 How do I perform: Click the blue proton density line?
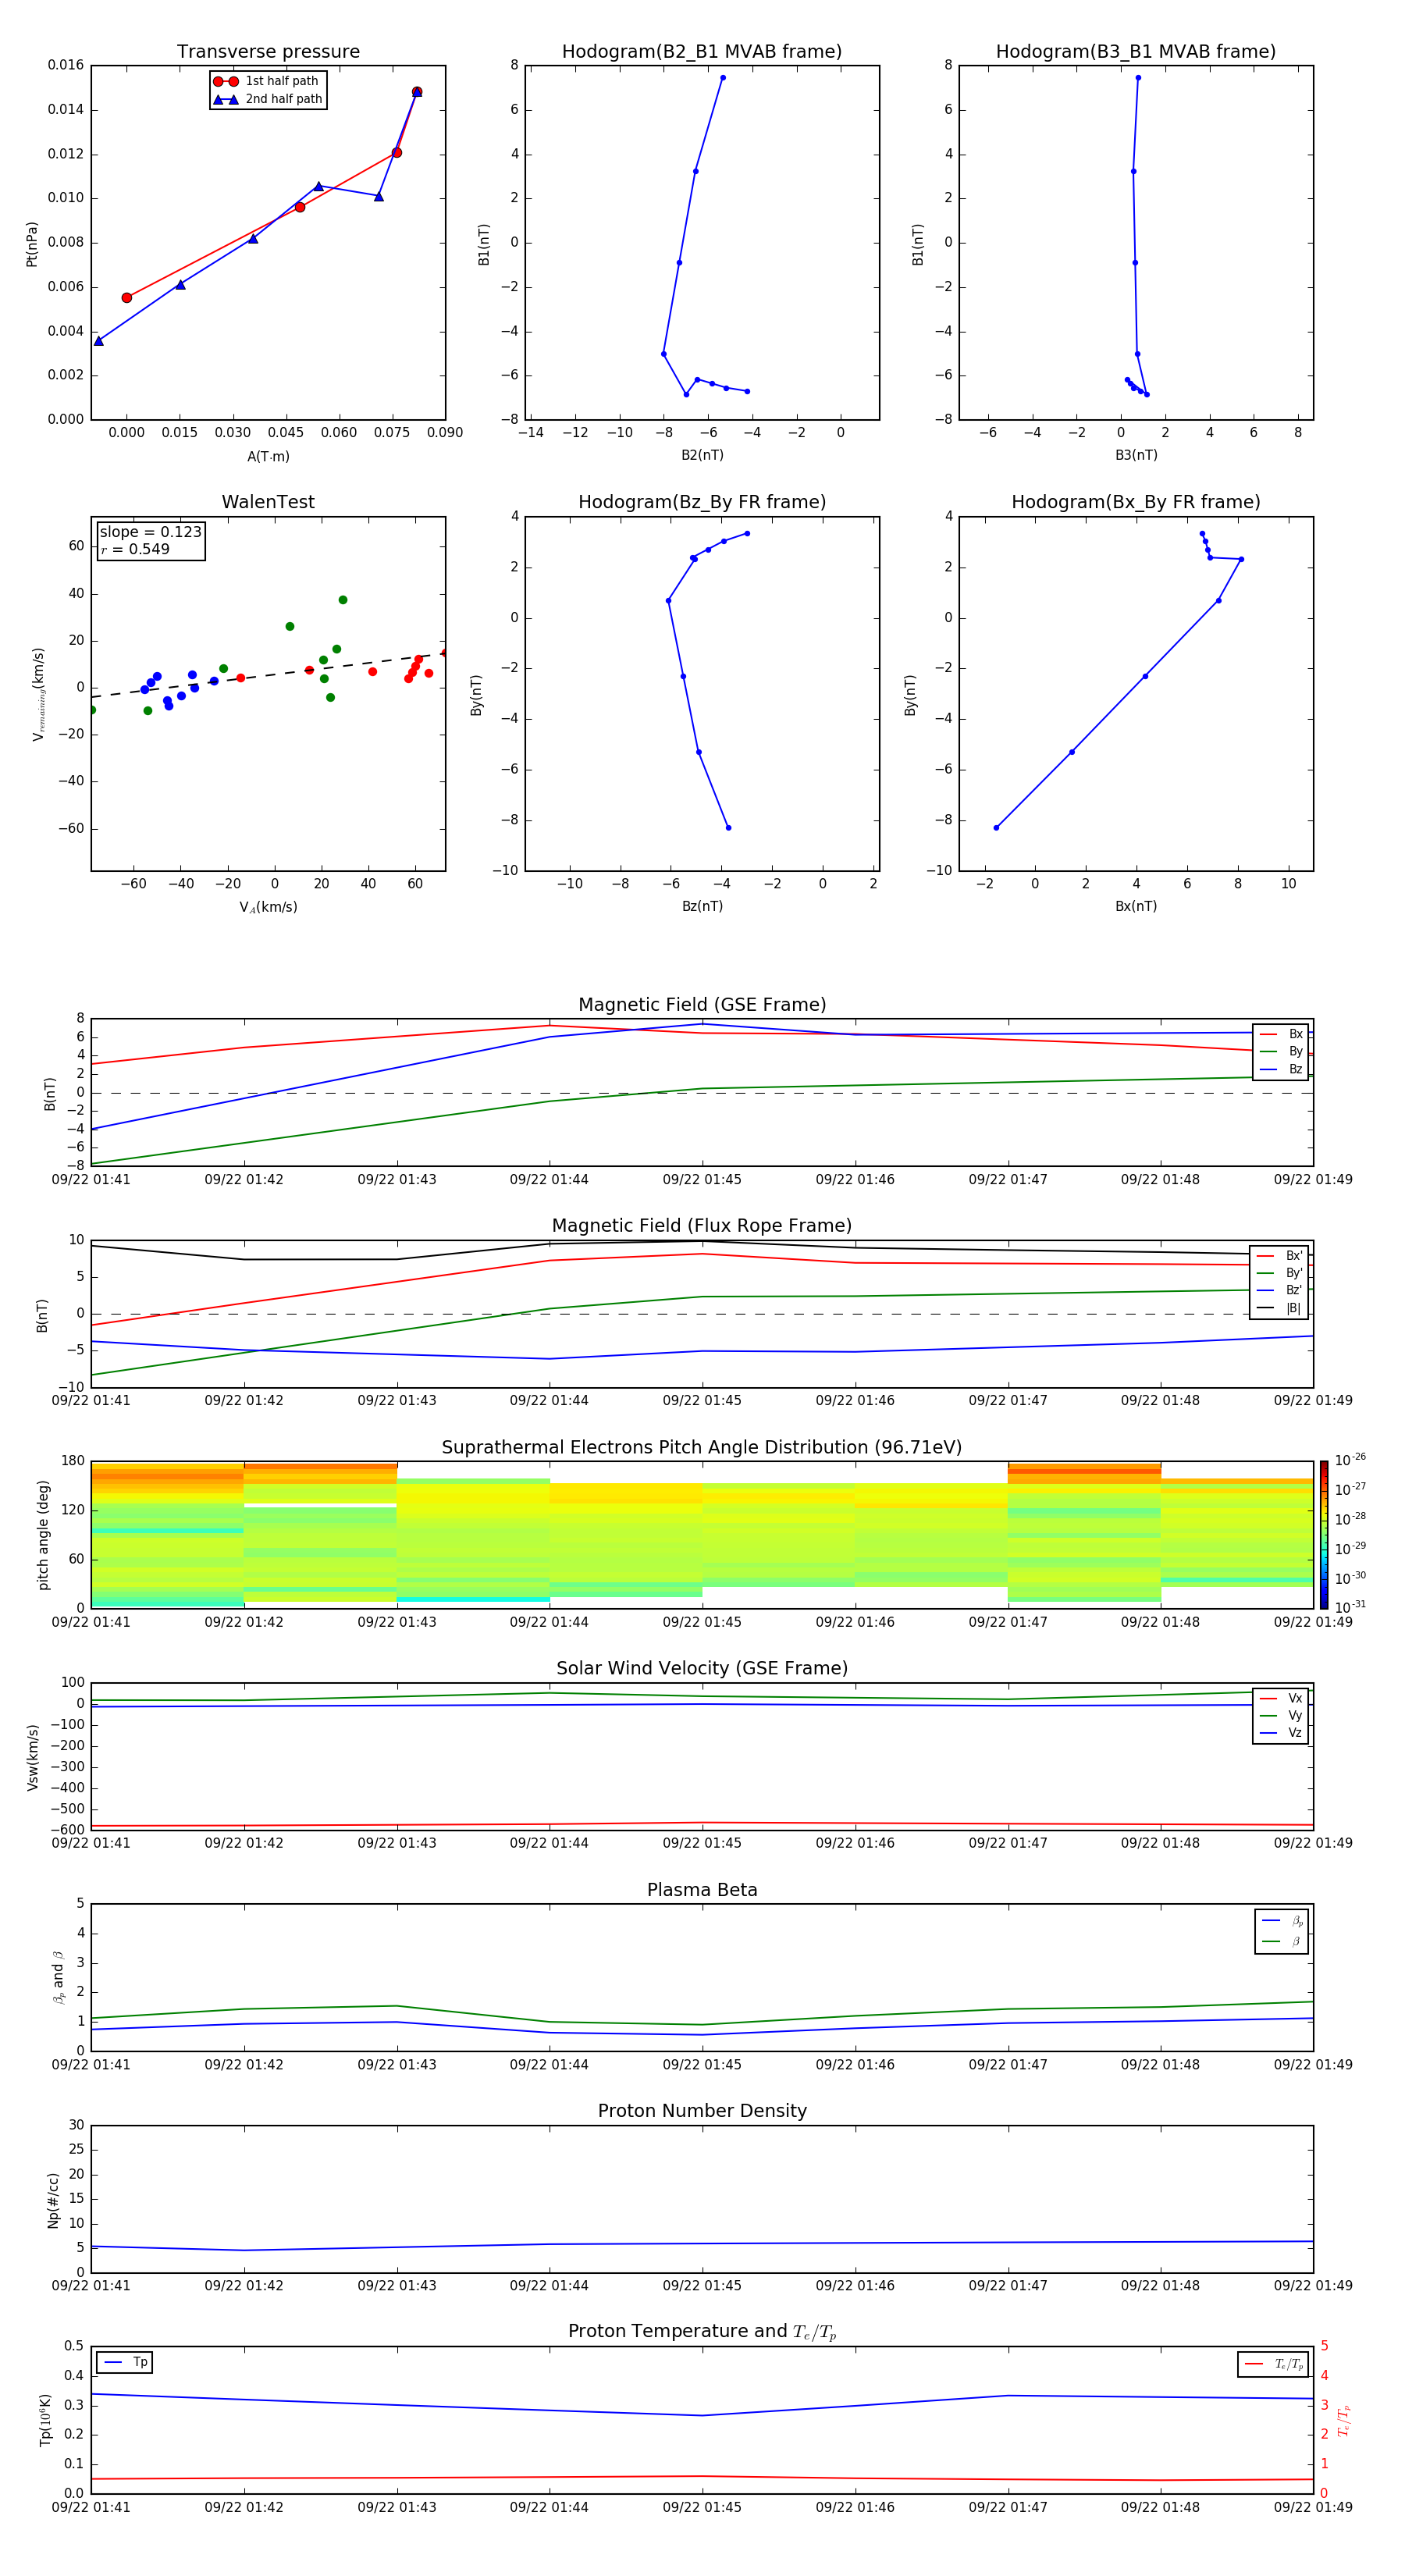point(702,2243)
